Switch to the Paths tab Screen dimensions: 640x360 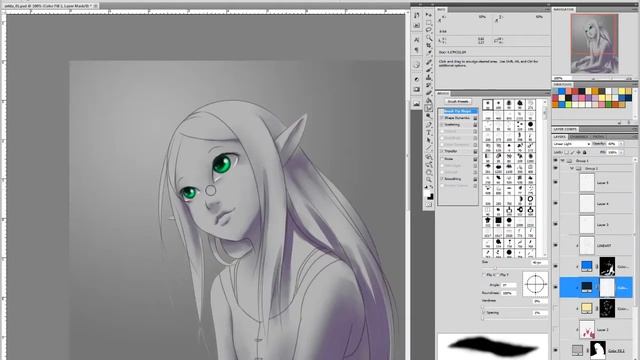[598, 137]
